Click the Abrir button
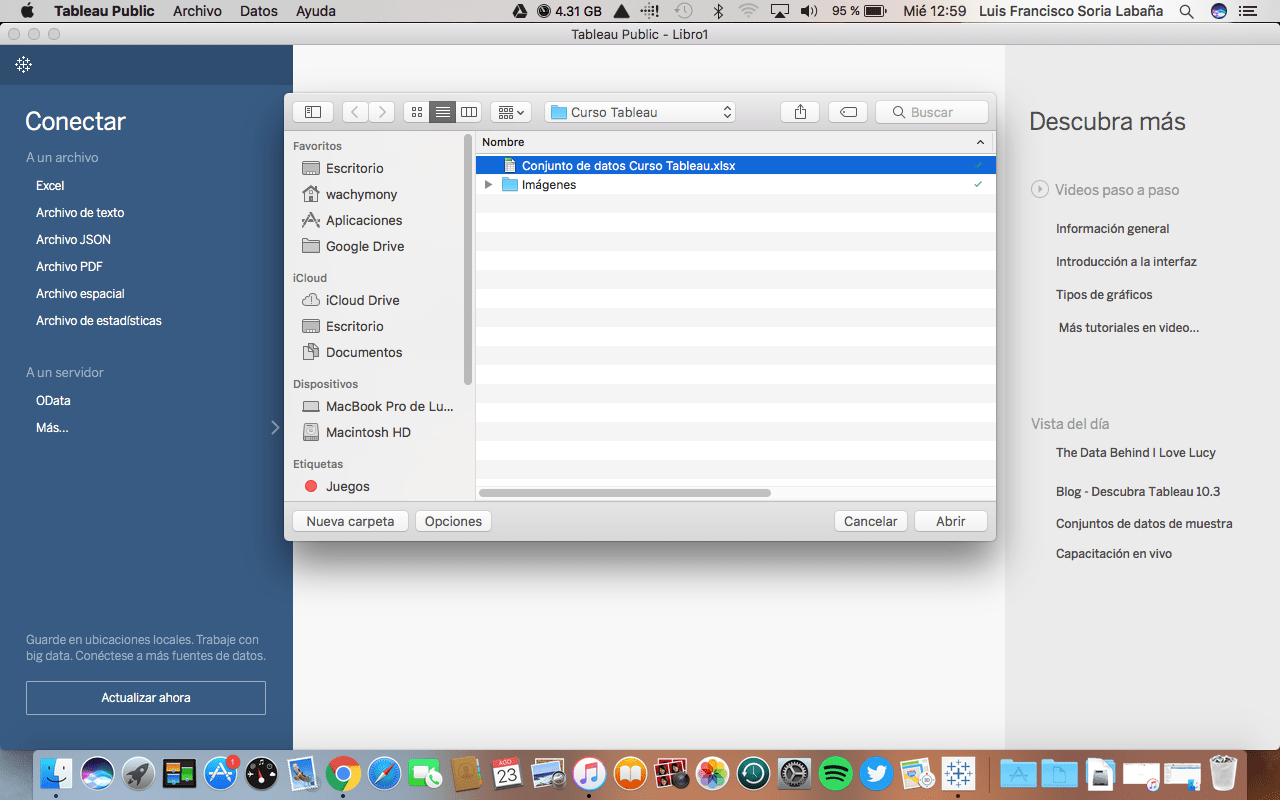 click(951, 521)
